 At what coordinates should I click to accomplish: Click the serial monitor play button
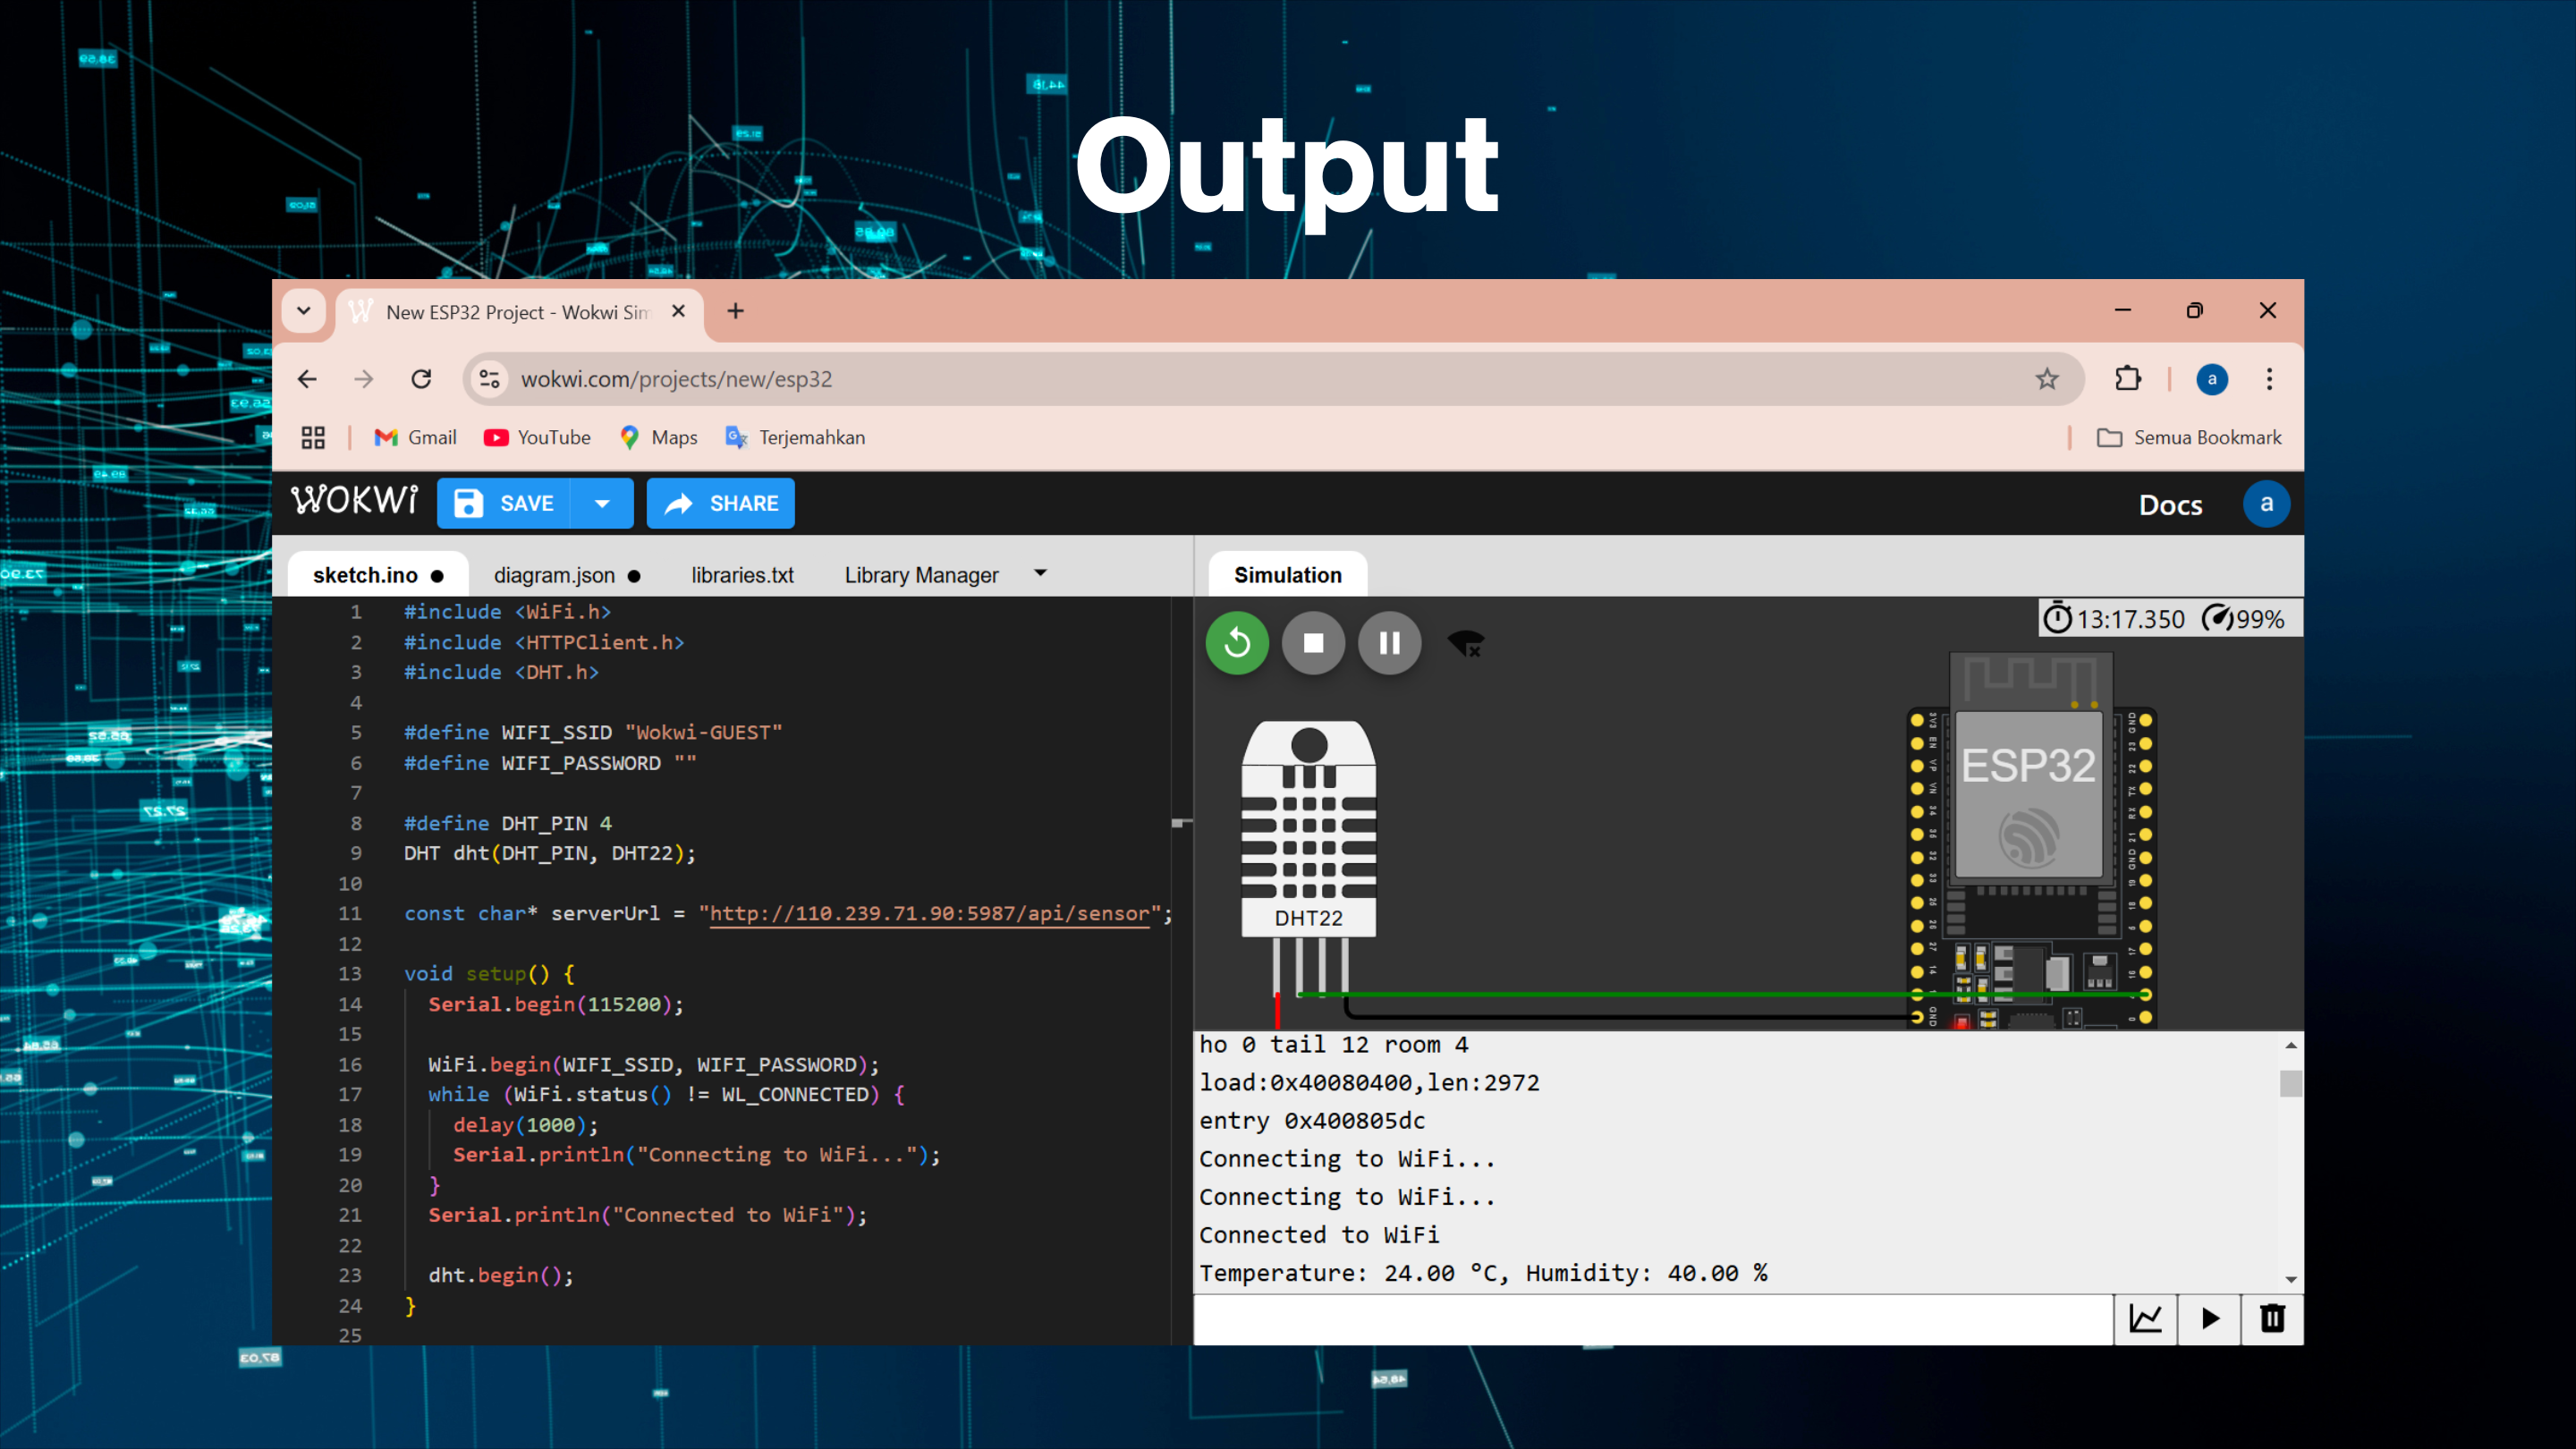2209,1319
